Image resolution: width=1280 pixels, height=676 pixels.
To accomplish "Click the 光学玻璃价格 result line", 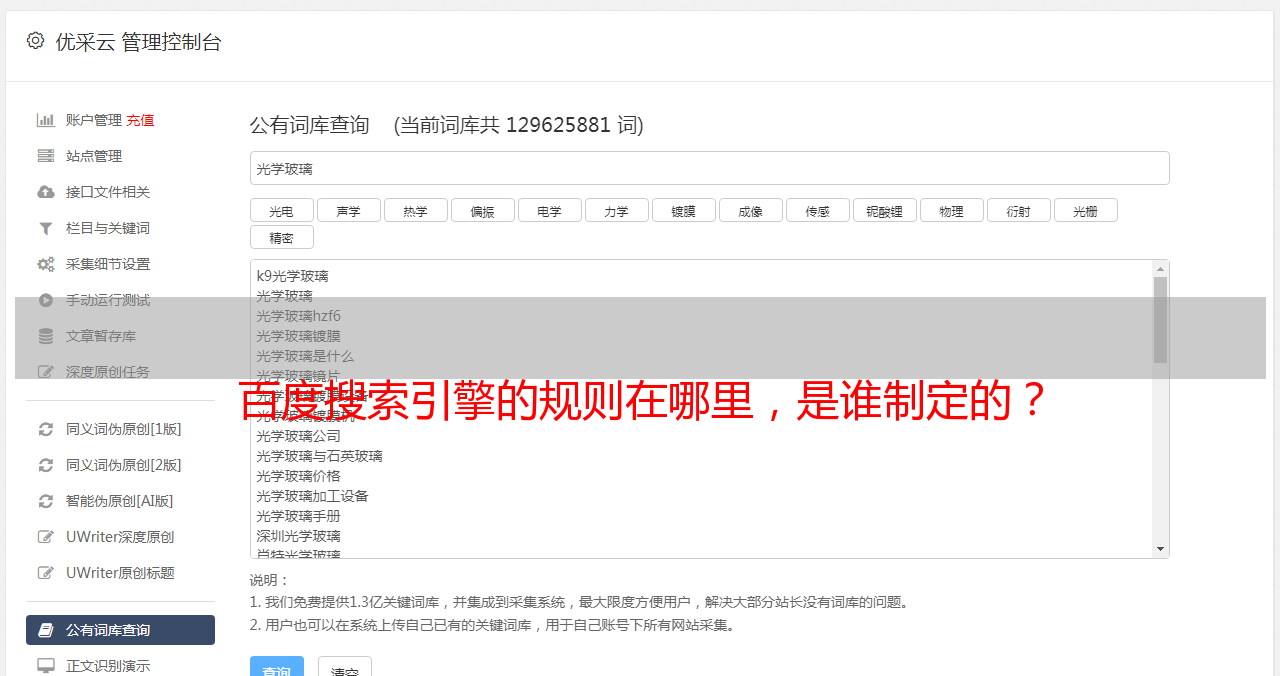I will click(x=298, y=476).
